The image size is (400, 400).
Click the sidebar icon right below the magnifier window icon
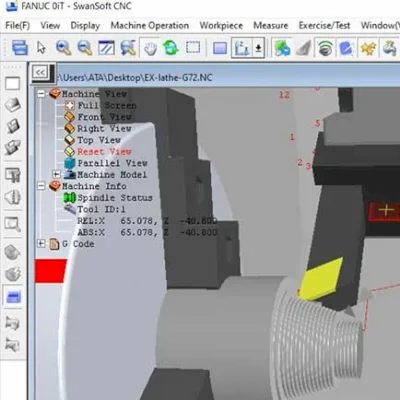pyautogui.click(x=13, y=252)
